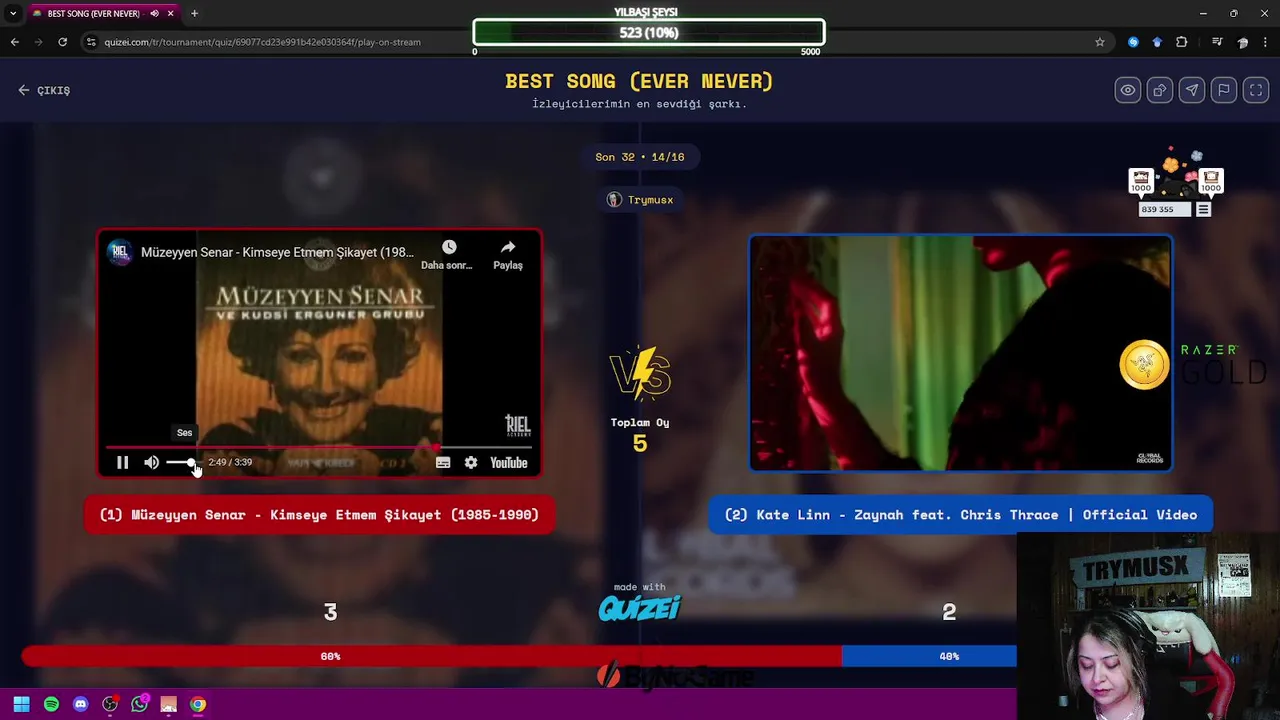This screenshot has height=720, width=1280.
Task: Click the flag report icon
Action: 1224,90
